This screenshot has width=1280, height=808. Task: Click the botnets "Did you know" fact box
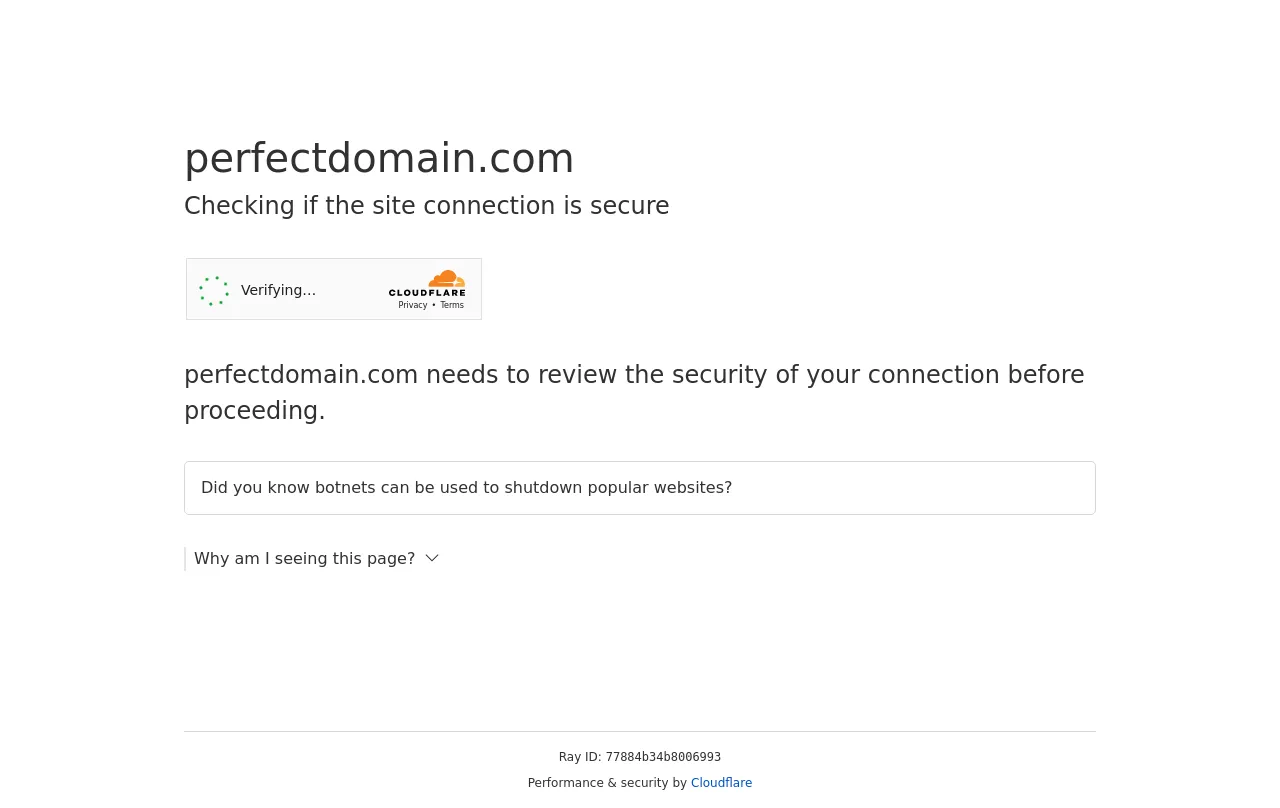pos(640,488)
